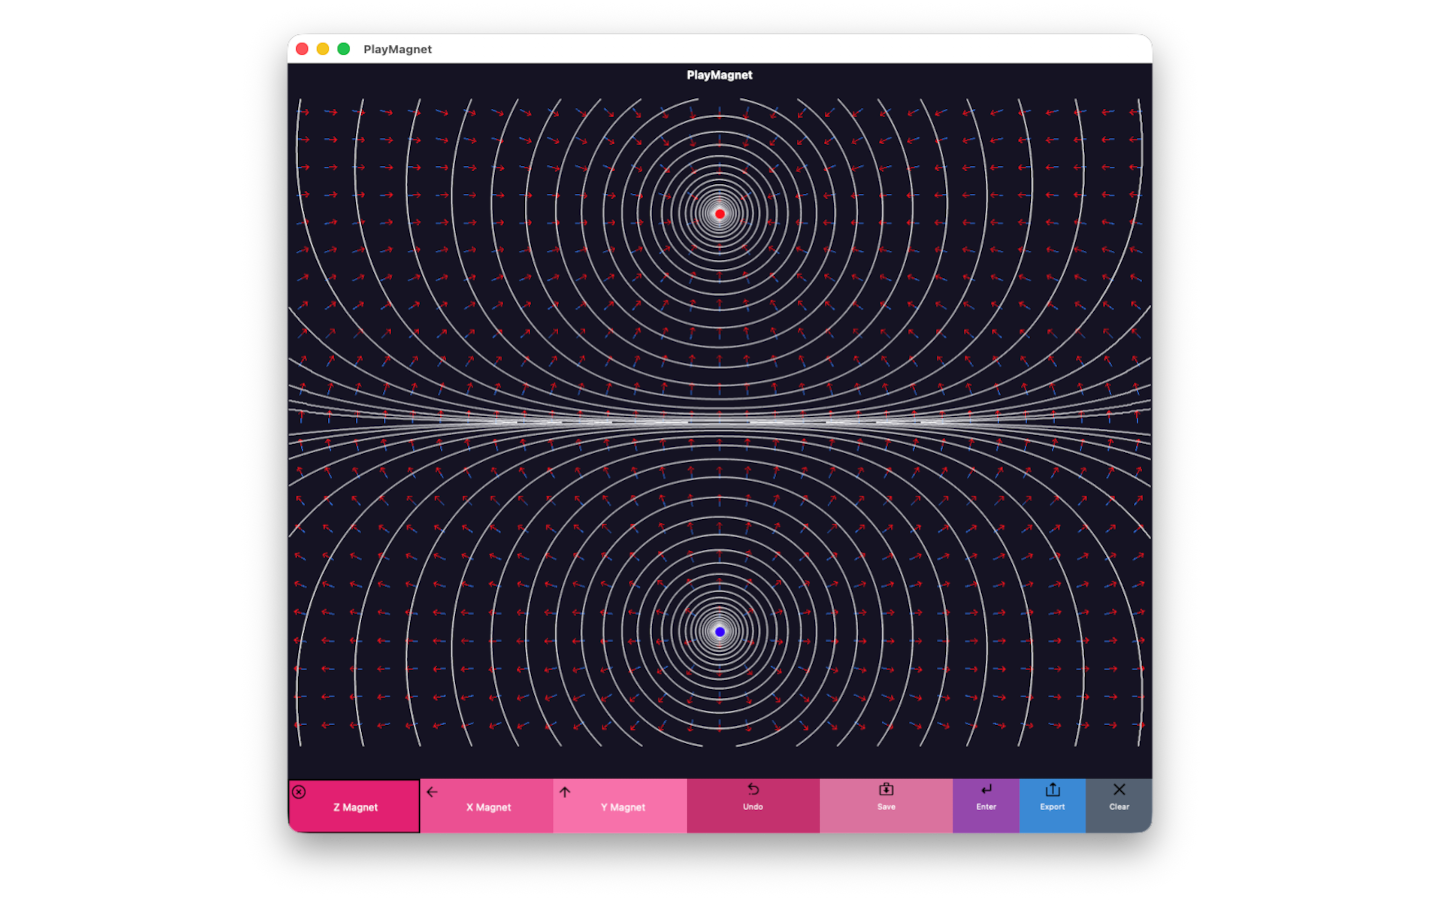Click the PlayMagnet title bar text
The height and width of the screenshot is (900, 1440).
[x=398, y=49]
